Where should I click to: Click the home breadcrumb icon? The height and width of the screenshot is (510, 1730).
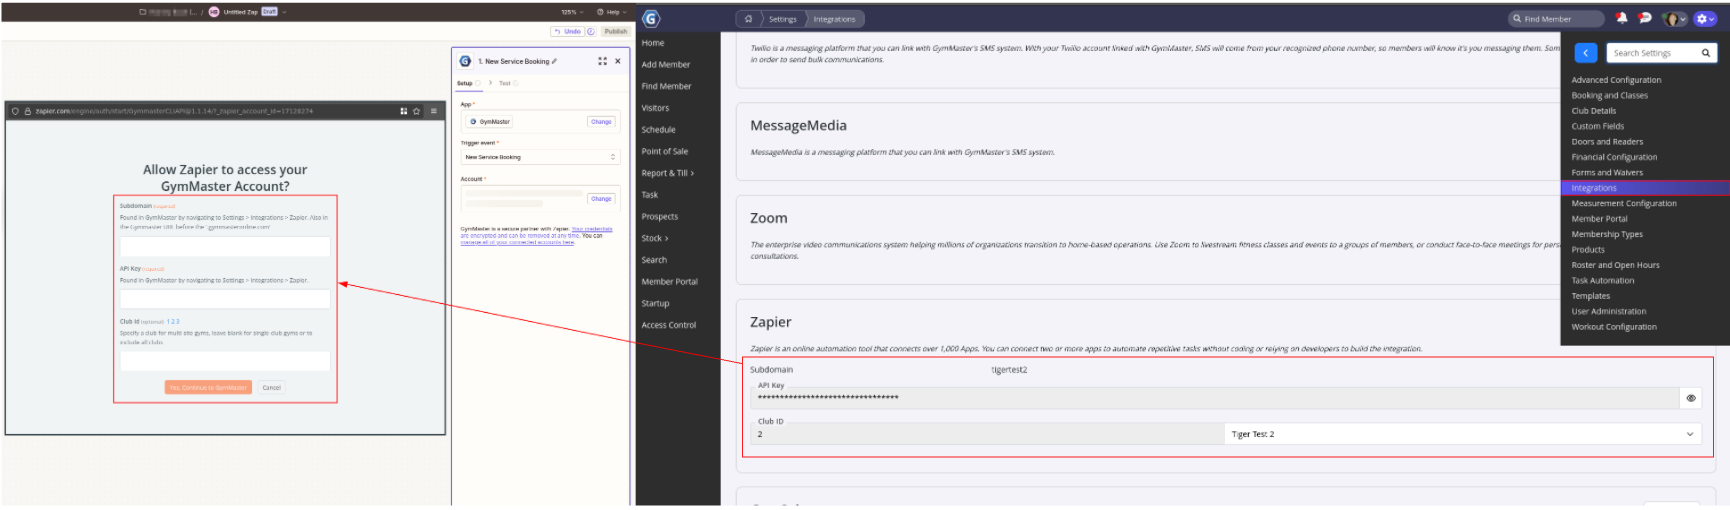pos(748,19)
